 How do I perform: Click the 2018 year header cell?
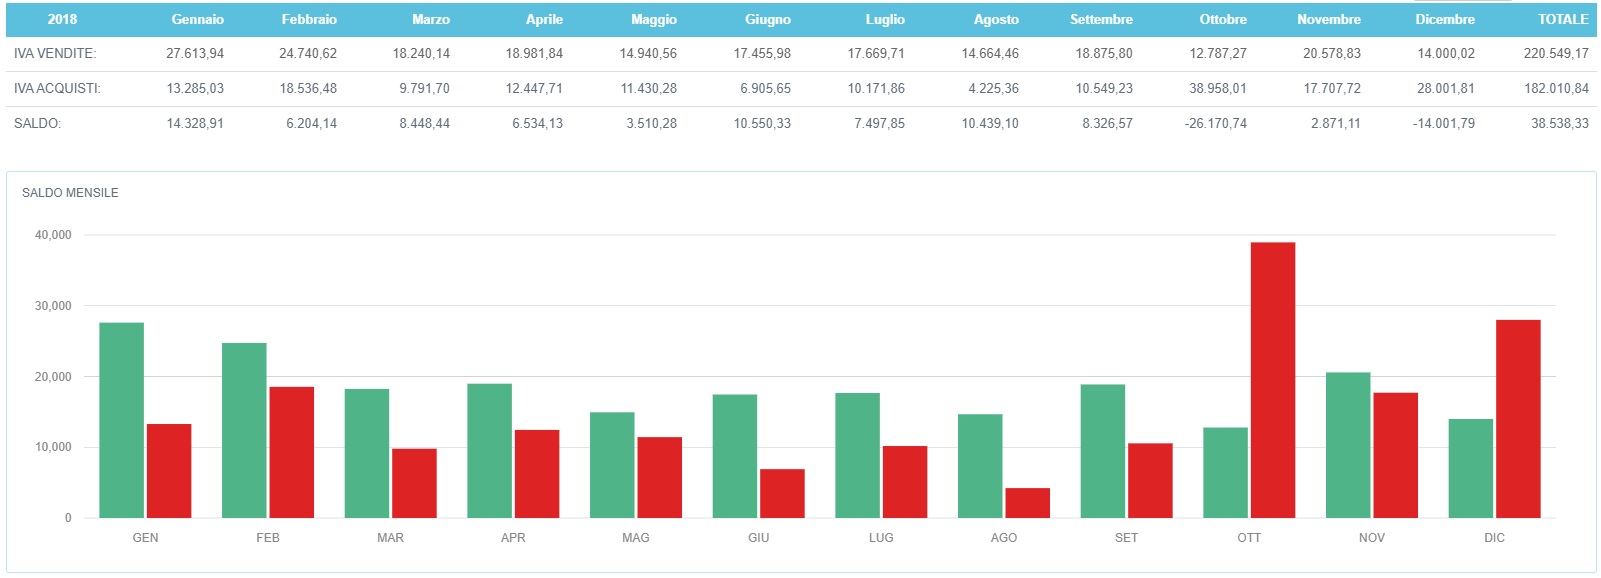(62, 19)
